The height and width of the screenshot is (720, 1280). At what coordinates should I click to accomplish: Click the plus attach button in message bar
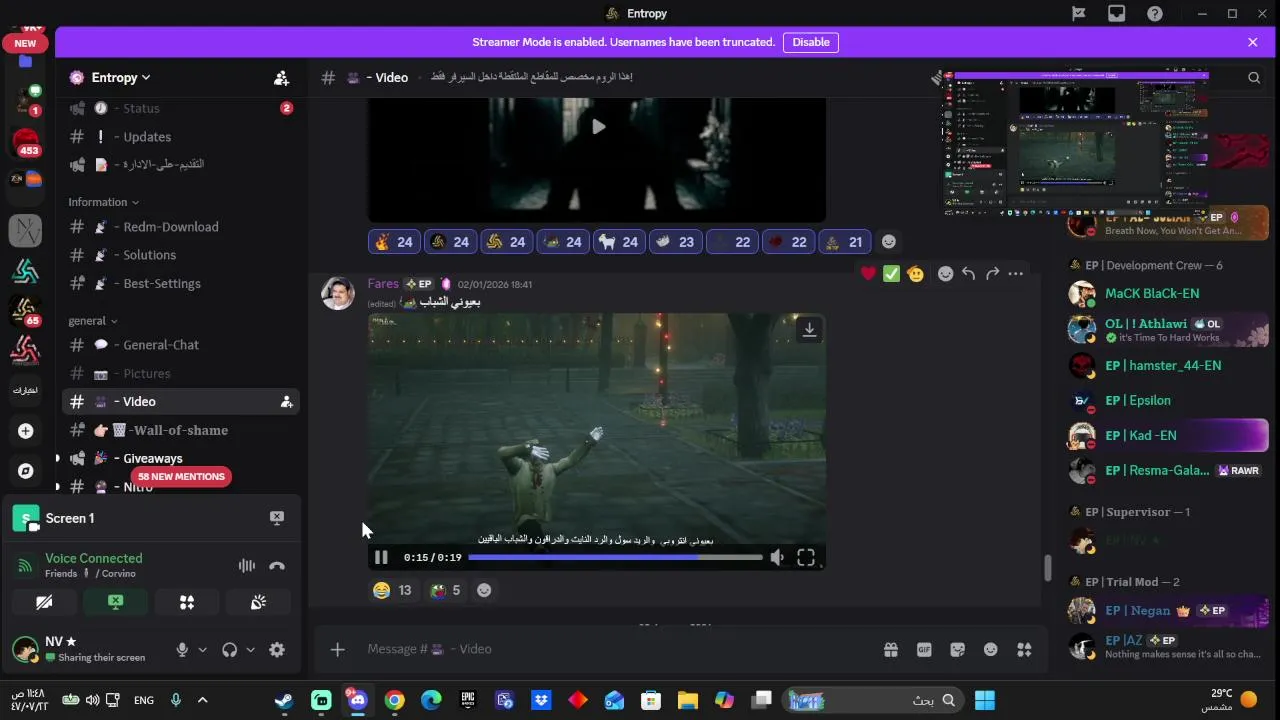click(x=338, y=650)
